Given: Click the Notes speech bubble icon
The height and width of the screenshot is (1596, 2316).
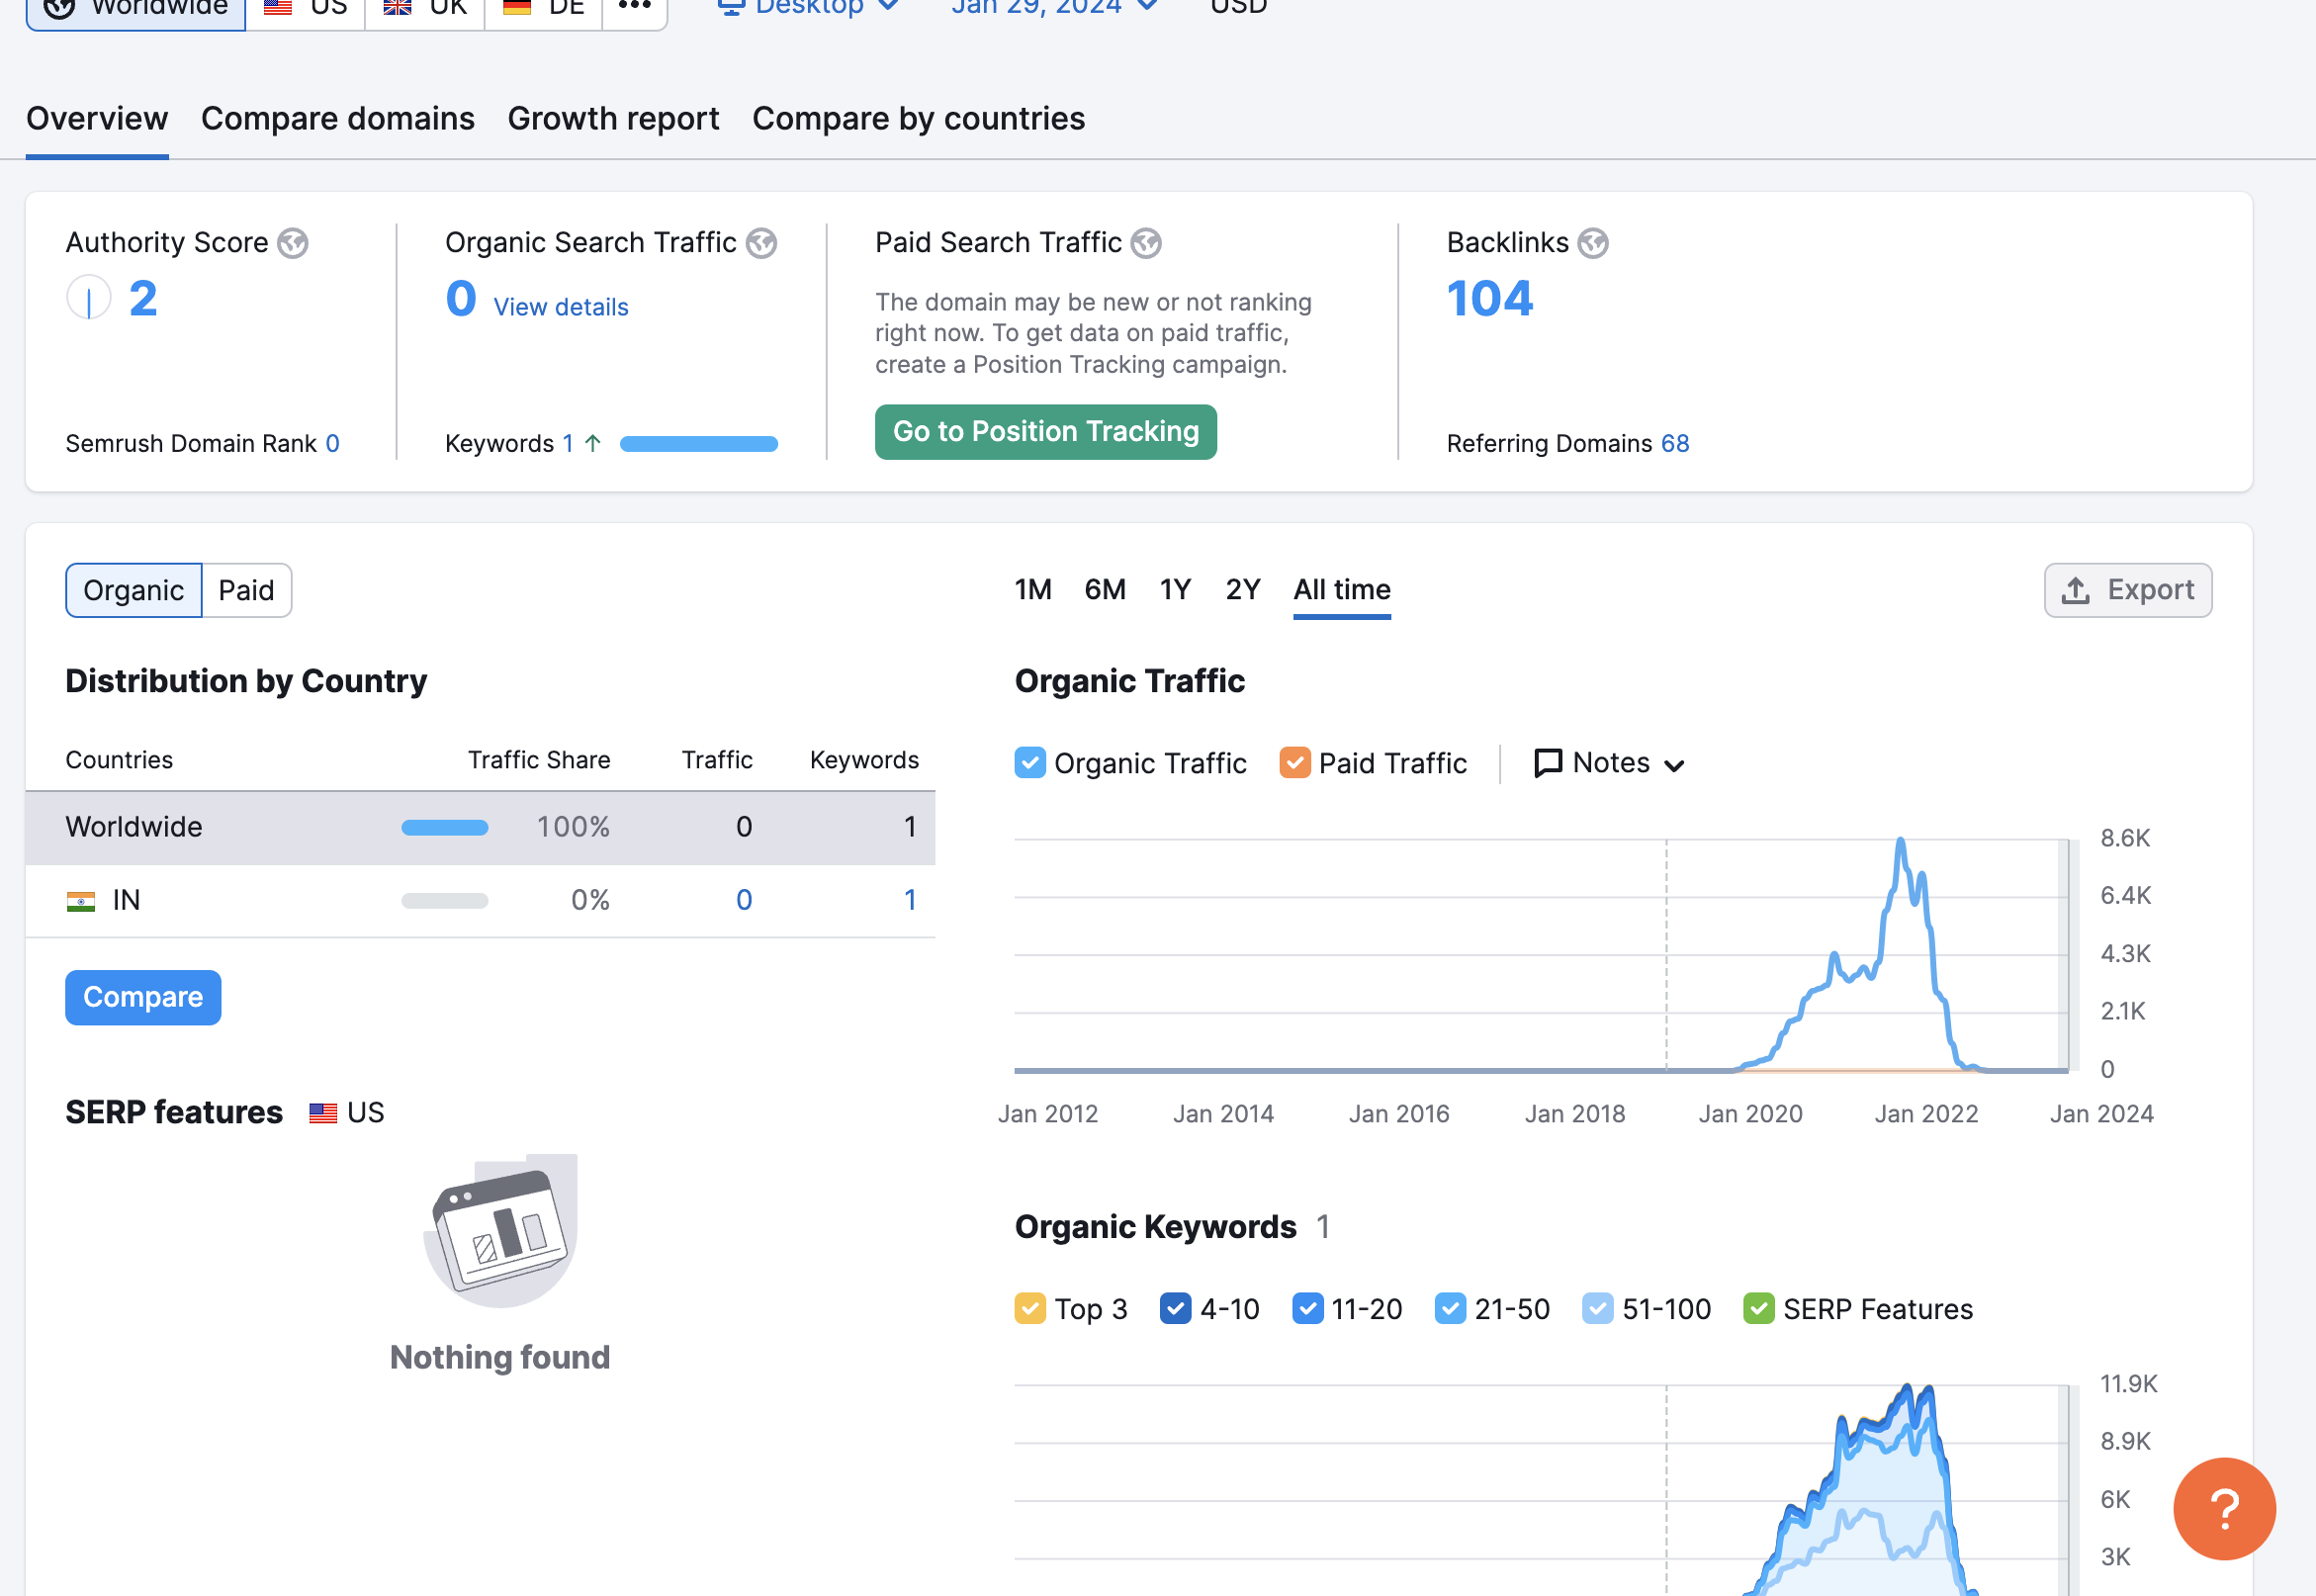Looking at the screenshot, I should (x=1548, y=763).
